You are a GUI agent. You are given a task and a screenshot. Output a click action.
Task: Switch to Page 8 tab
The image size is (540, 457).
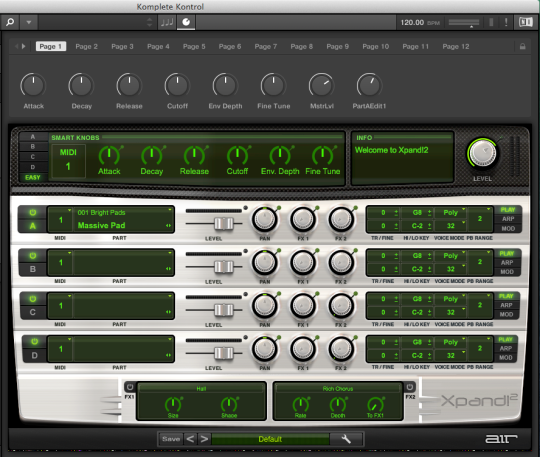tap(301, 46)
